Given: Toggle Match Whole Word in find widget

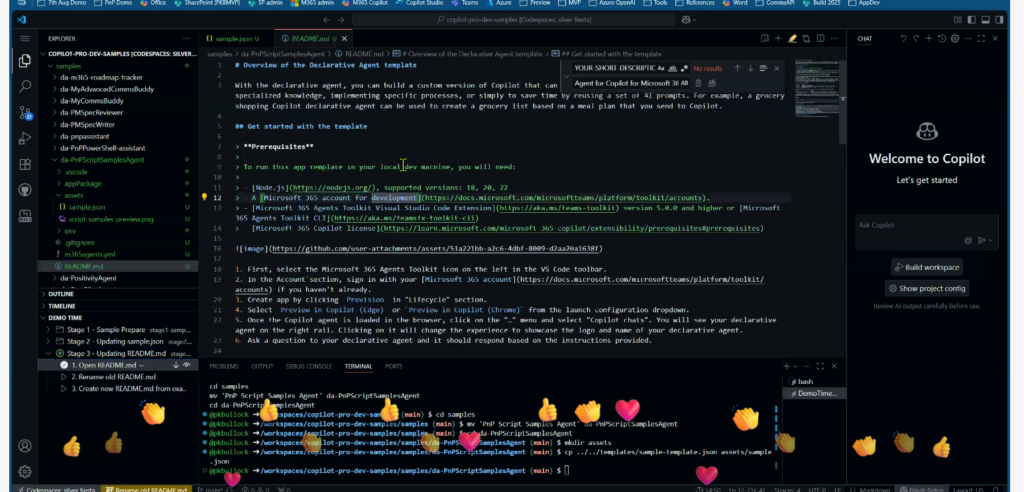Looking at the screenshot, I should click(673, 68).
